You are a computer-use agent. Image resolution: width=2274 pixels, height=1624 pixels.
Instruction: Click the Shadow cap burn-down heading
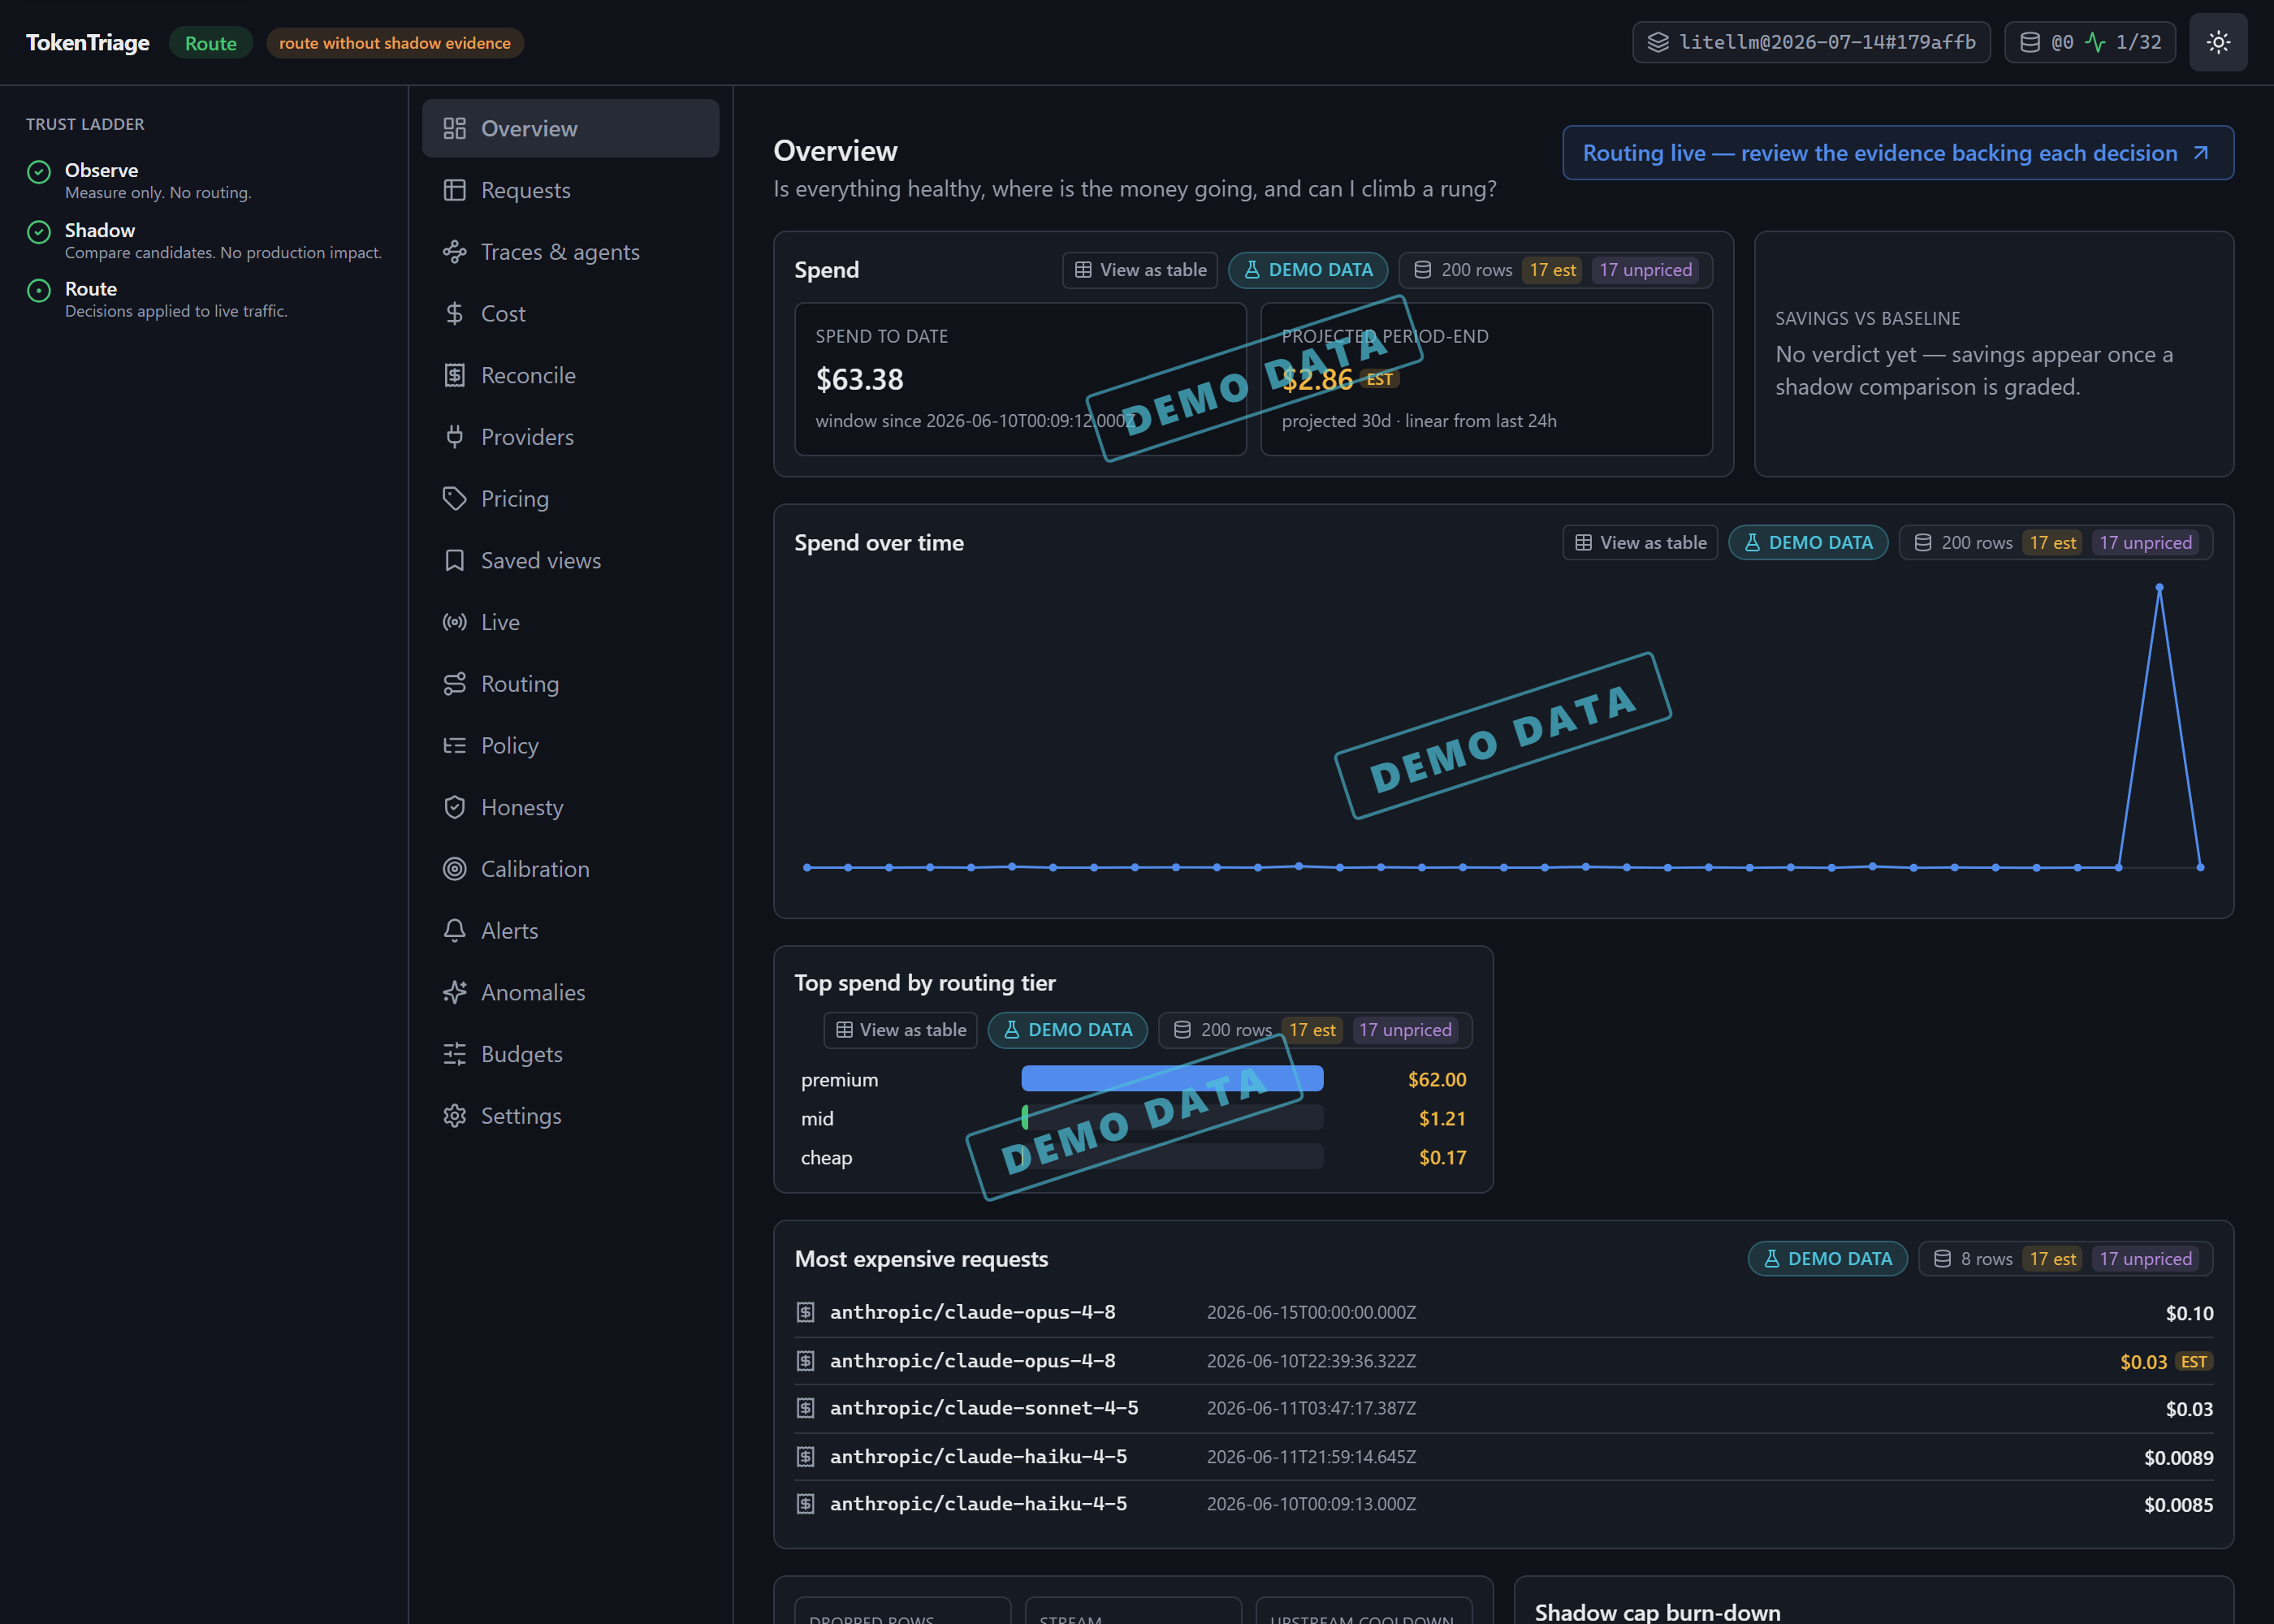[1657, 1611]
